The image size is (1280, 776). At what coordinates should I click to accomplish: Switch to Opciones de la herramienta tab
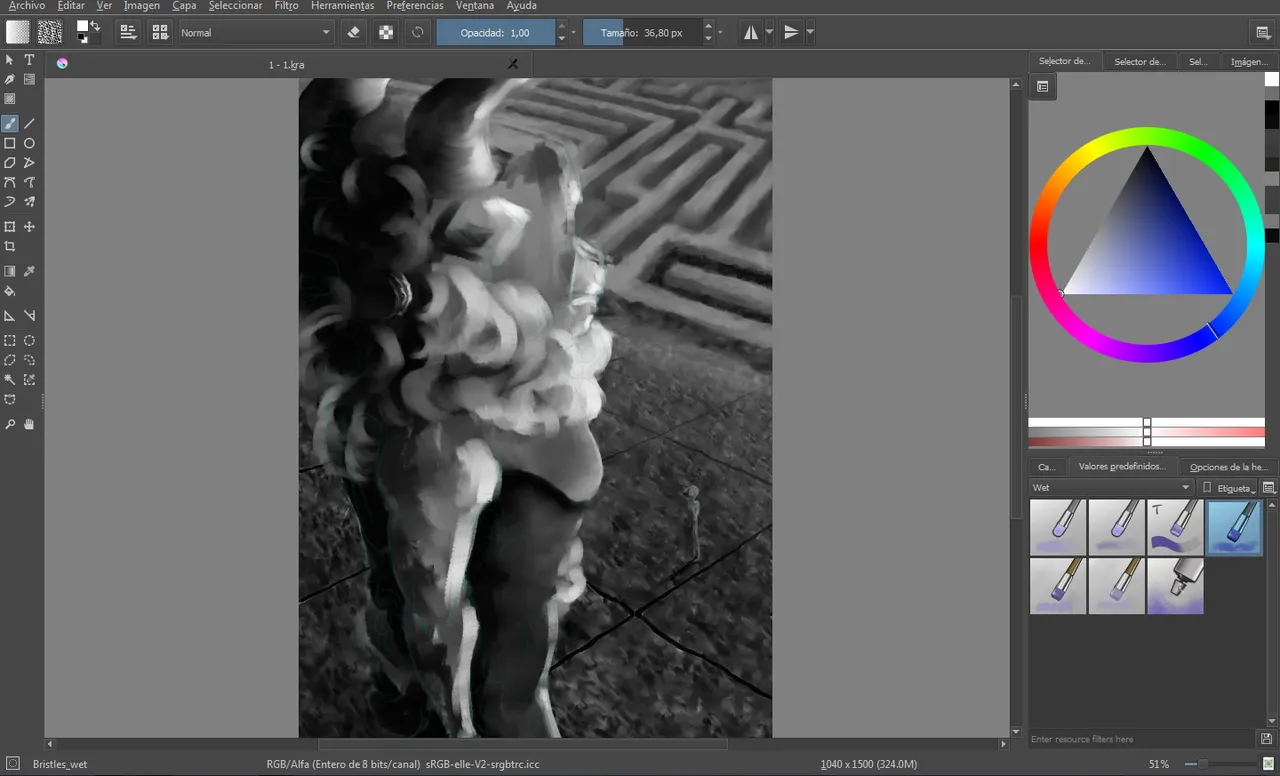pos(1229,467)
